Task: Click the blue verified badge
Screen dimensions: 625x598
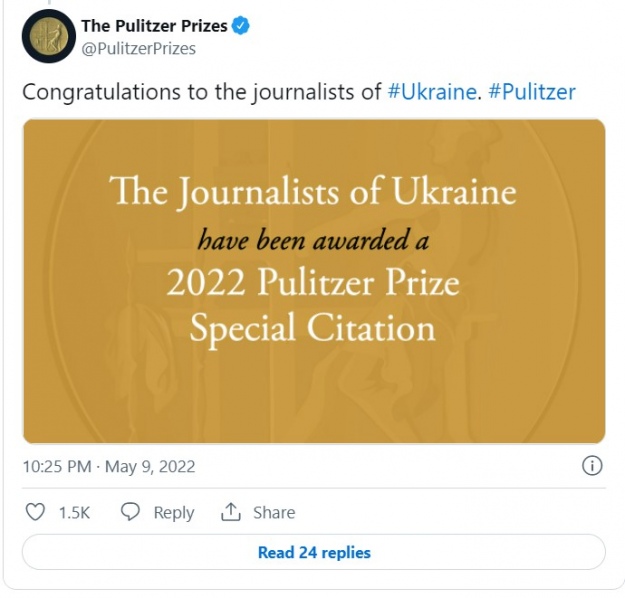Action: [x=241, y=26]
